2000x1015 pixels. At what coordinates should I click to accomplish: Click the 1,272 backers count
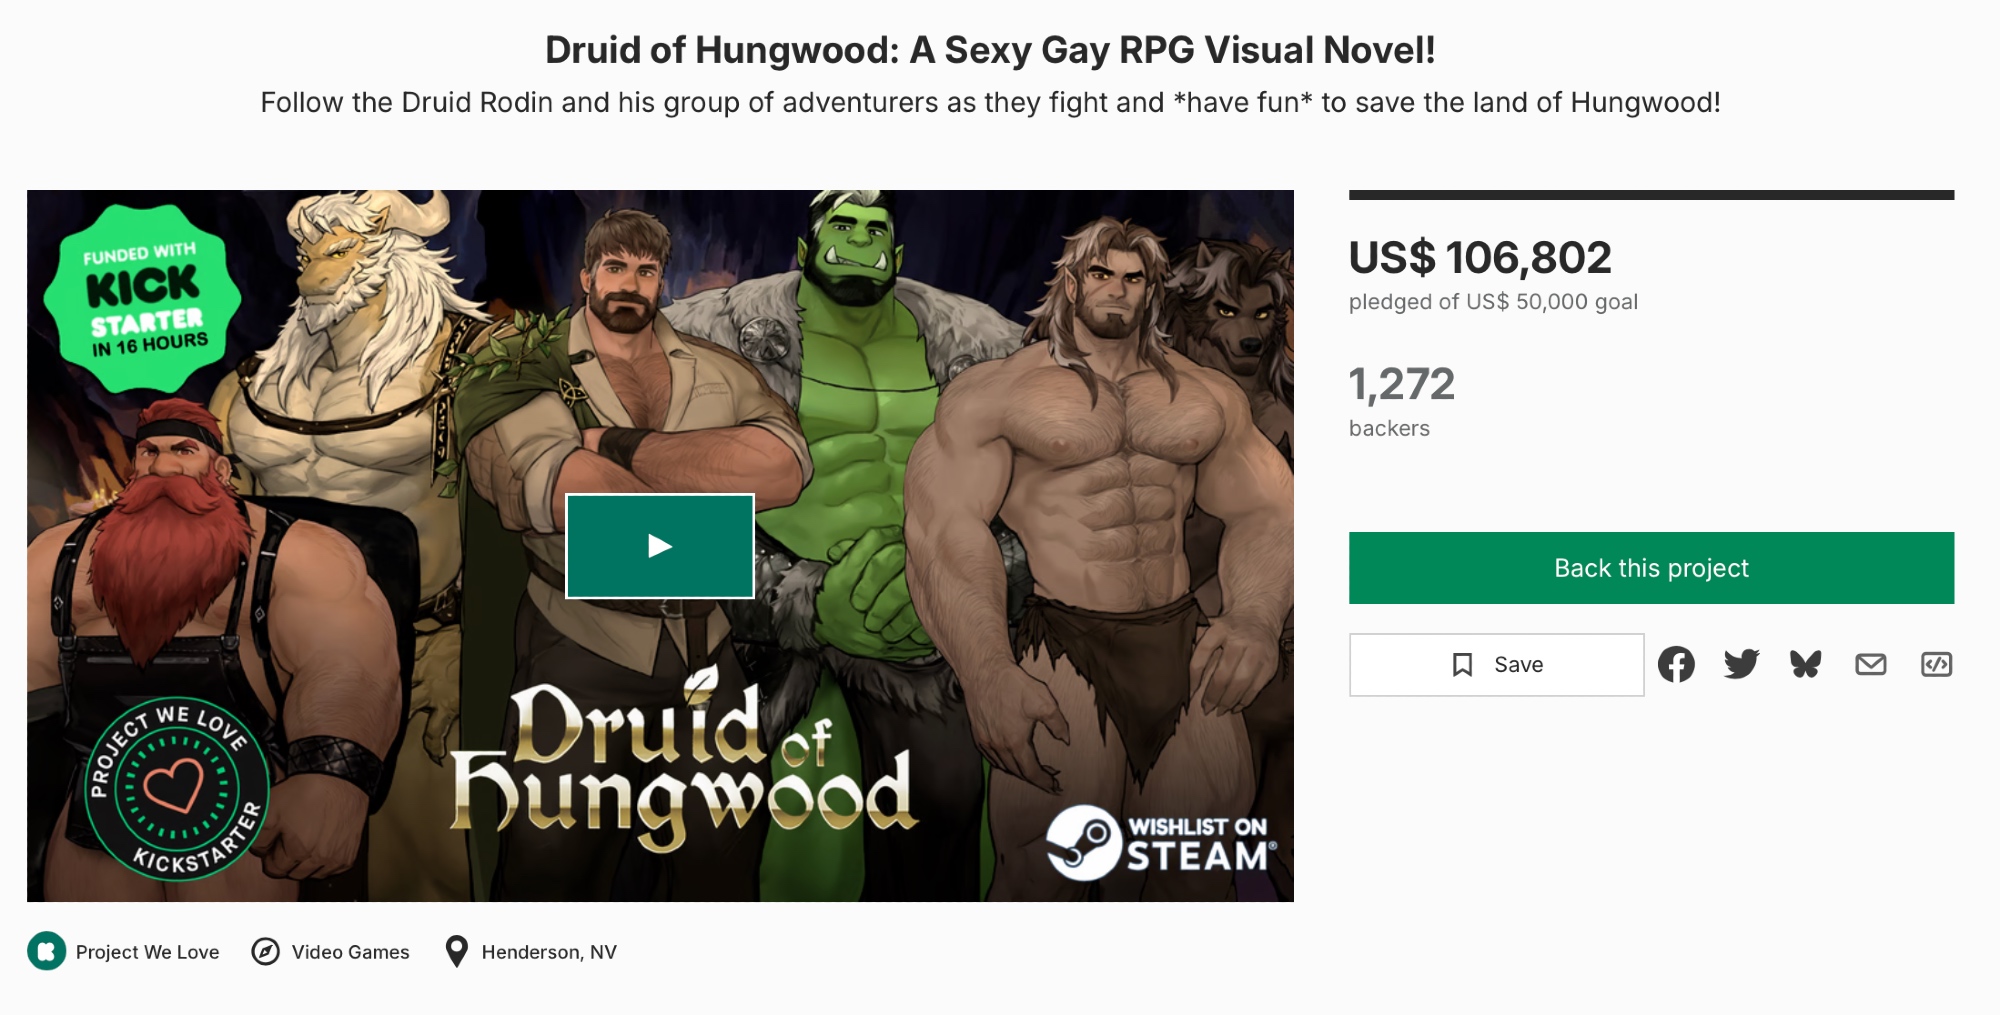1401,400
